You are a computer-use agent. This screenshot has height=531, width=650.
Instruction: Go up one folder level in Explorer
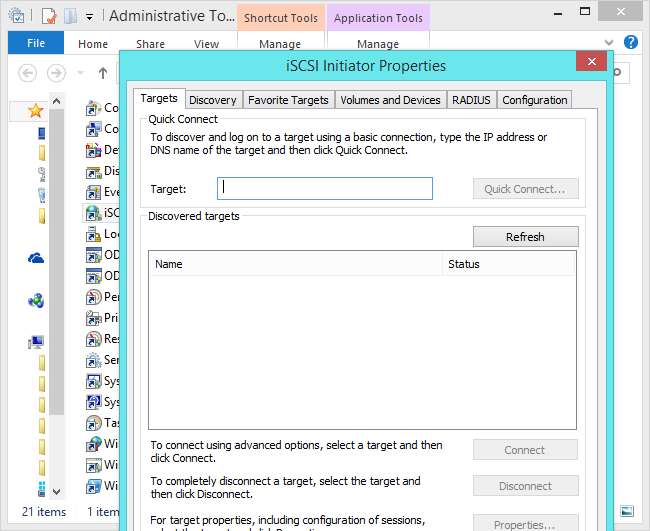[x=103, y=73]
